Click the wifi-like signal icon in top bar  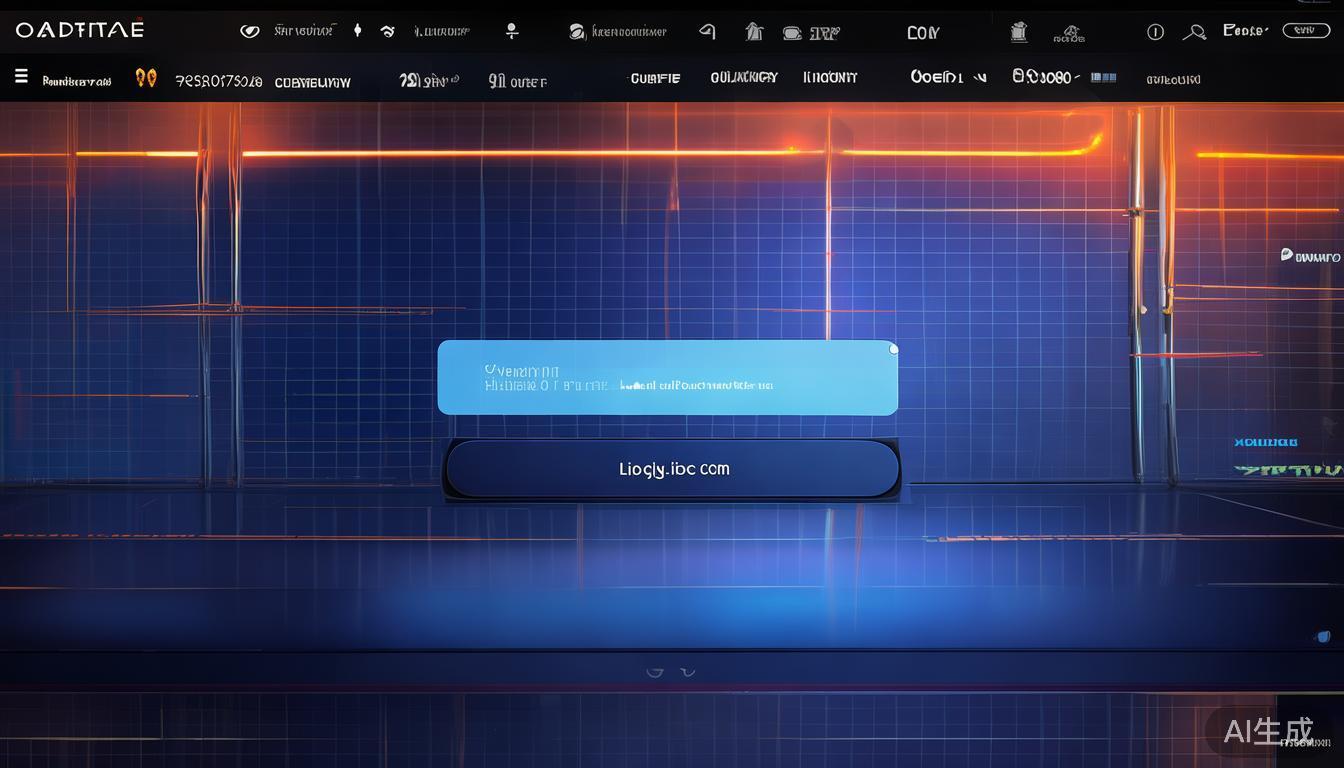pos(388,32)
